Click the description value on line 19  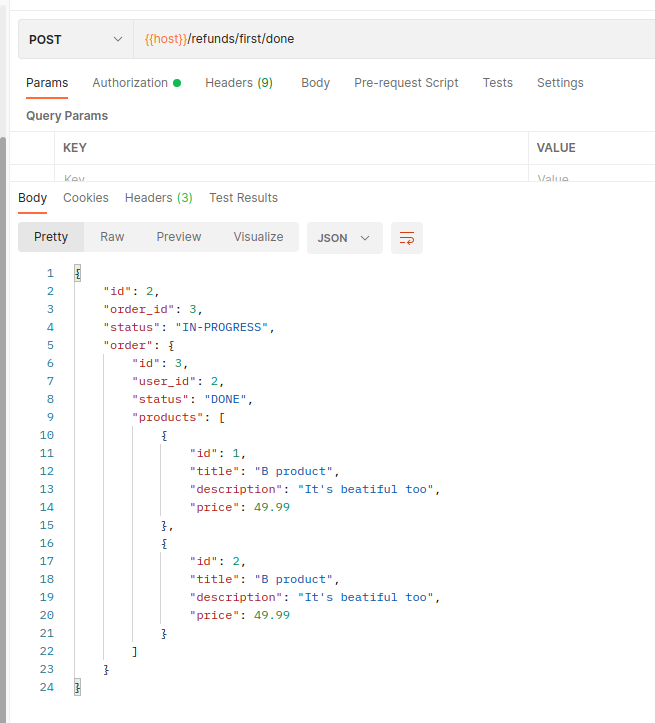point(366,597)
